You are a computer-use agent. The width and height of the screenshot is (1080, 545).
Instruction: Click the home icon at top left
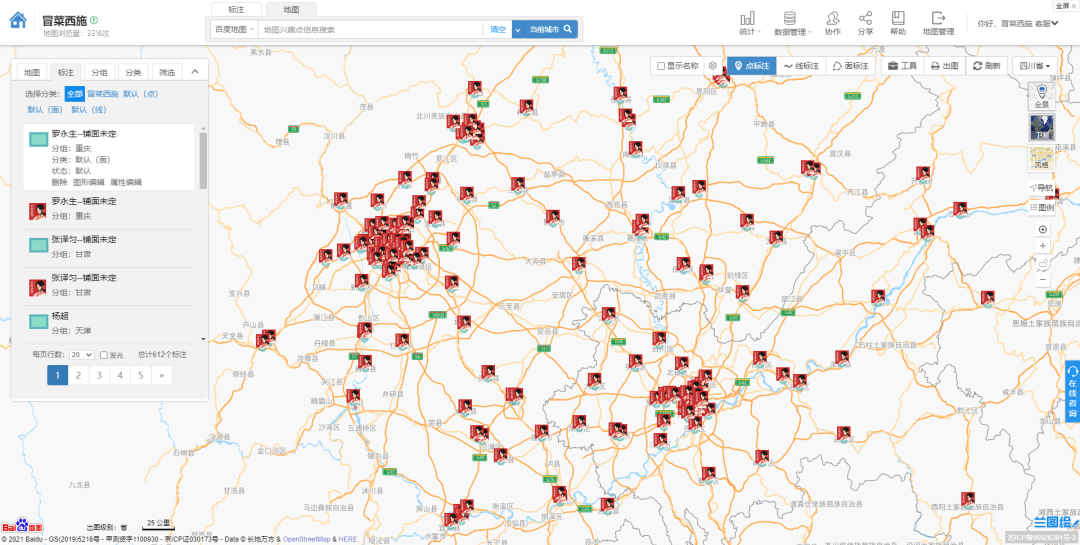coord(18,22)
